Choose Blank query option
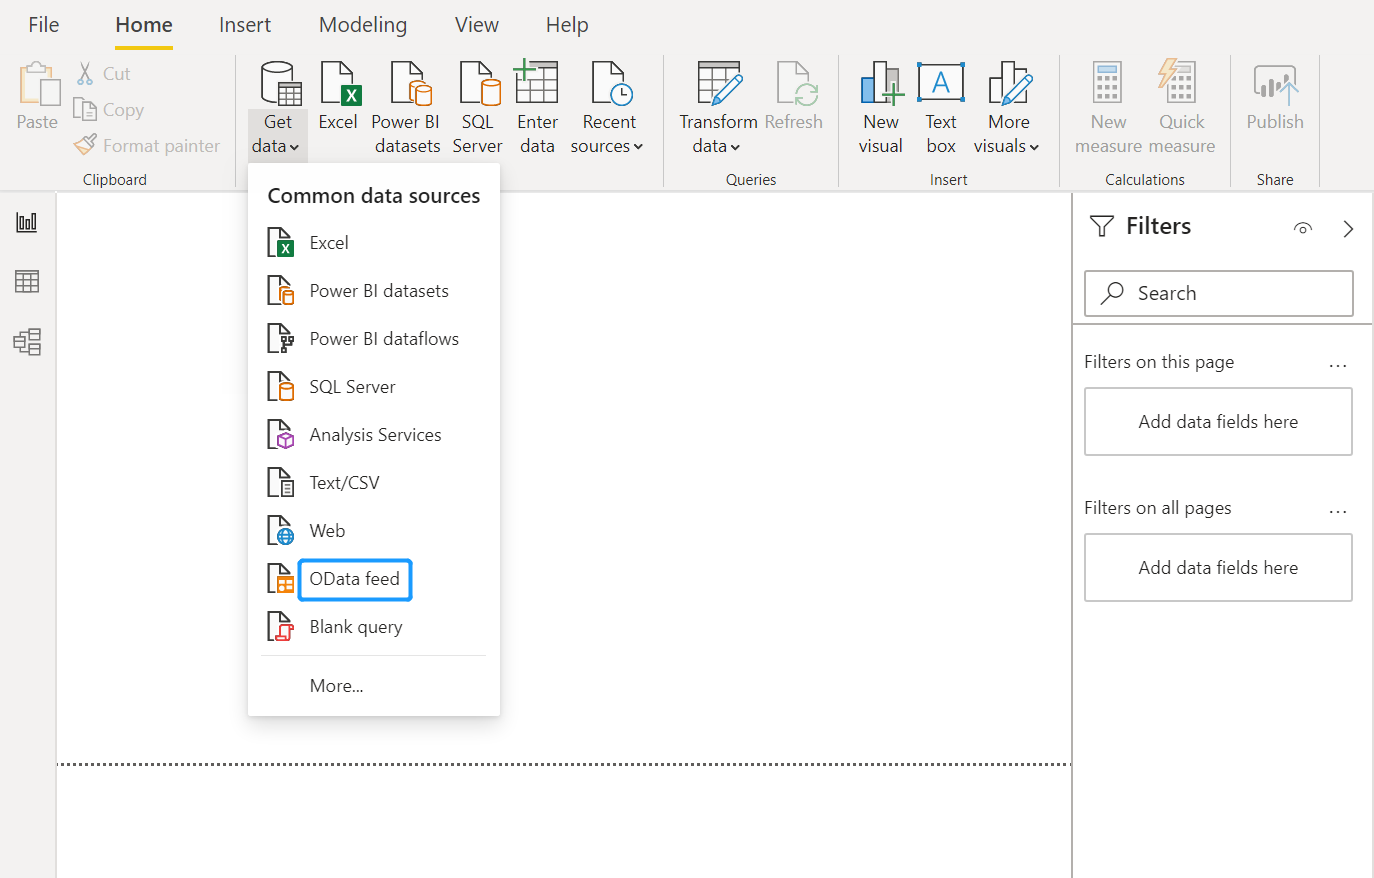 click(x=374, y=627)
